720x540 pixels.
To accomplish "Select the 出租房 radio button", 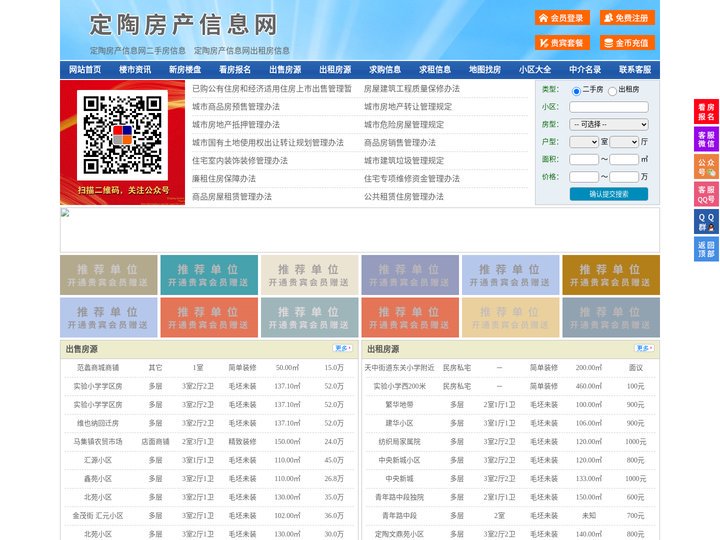I will [x=612, y=90].
